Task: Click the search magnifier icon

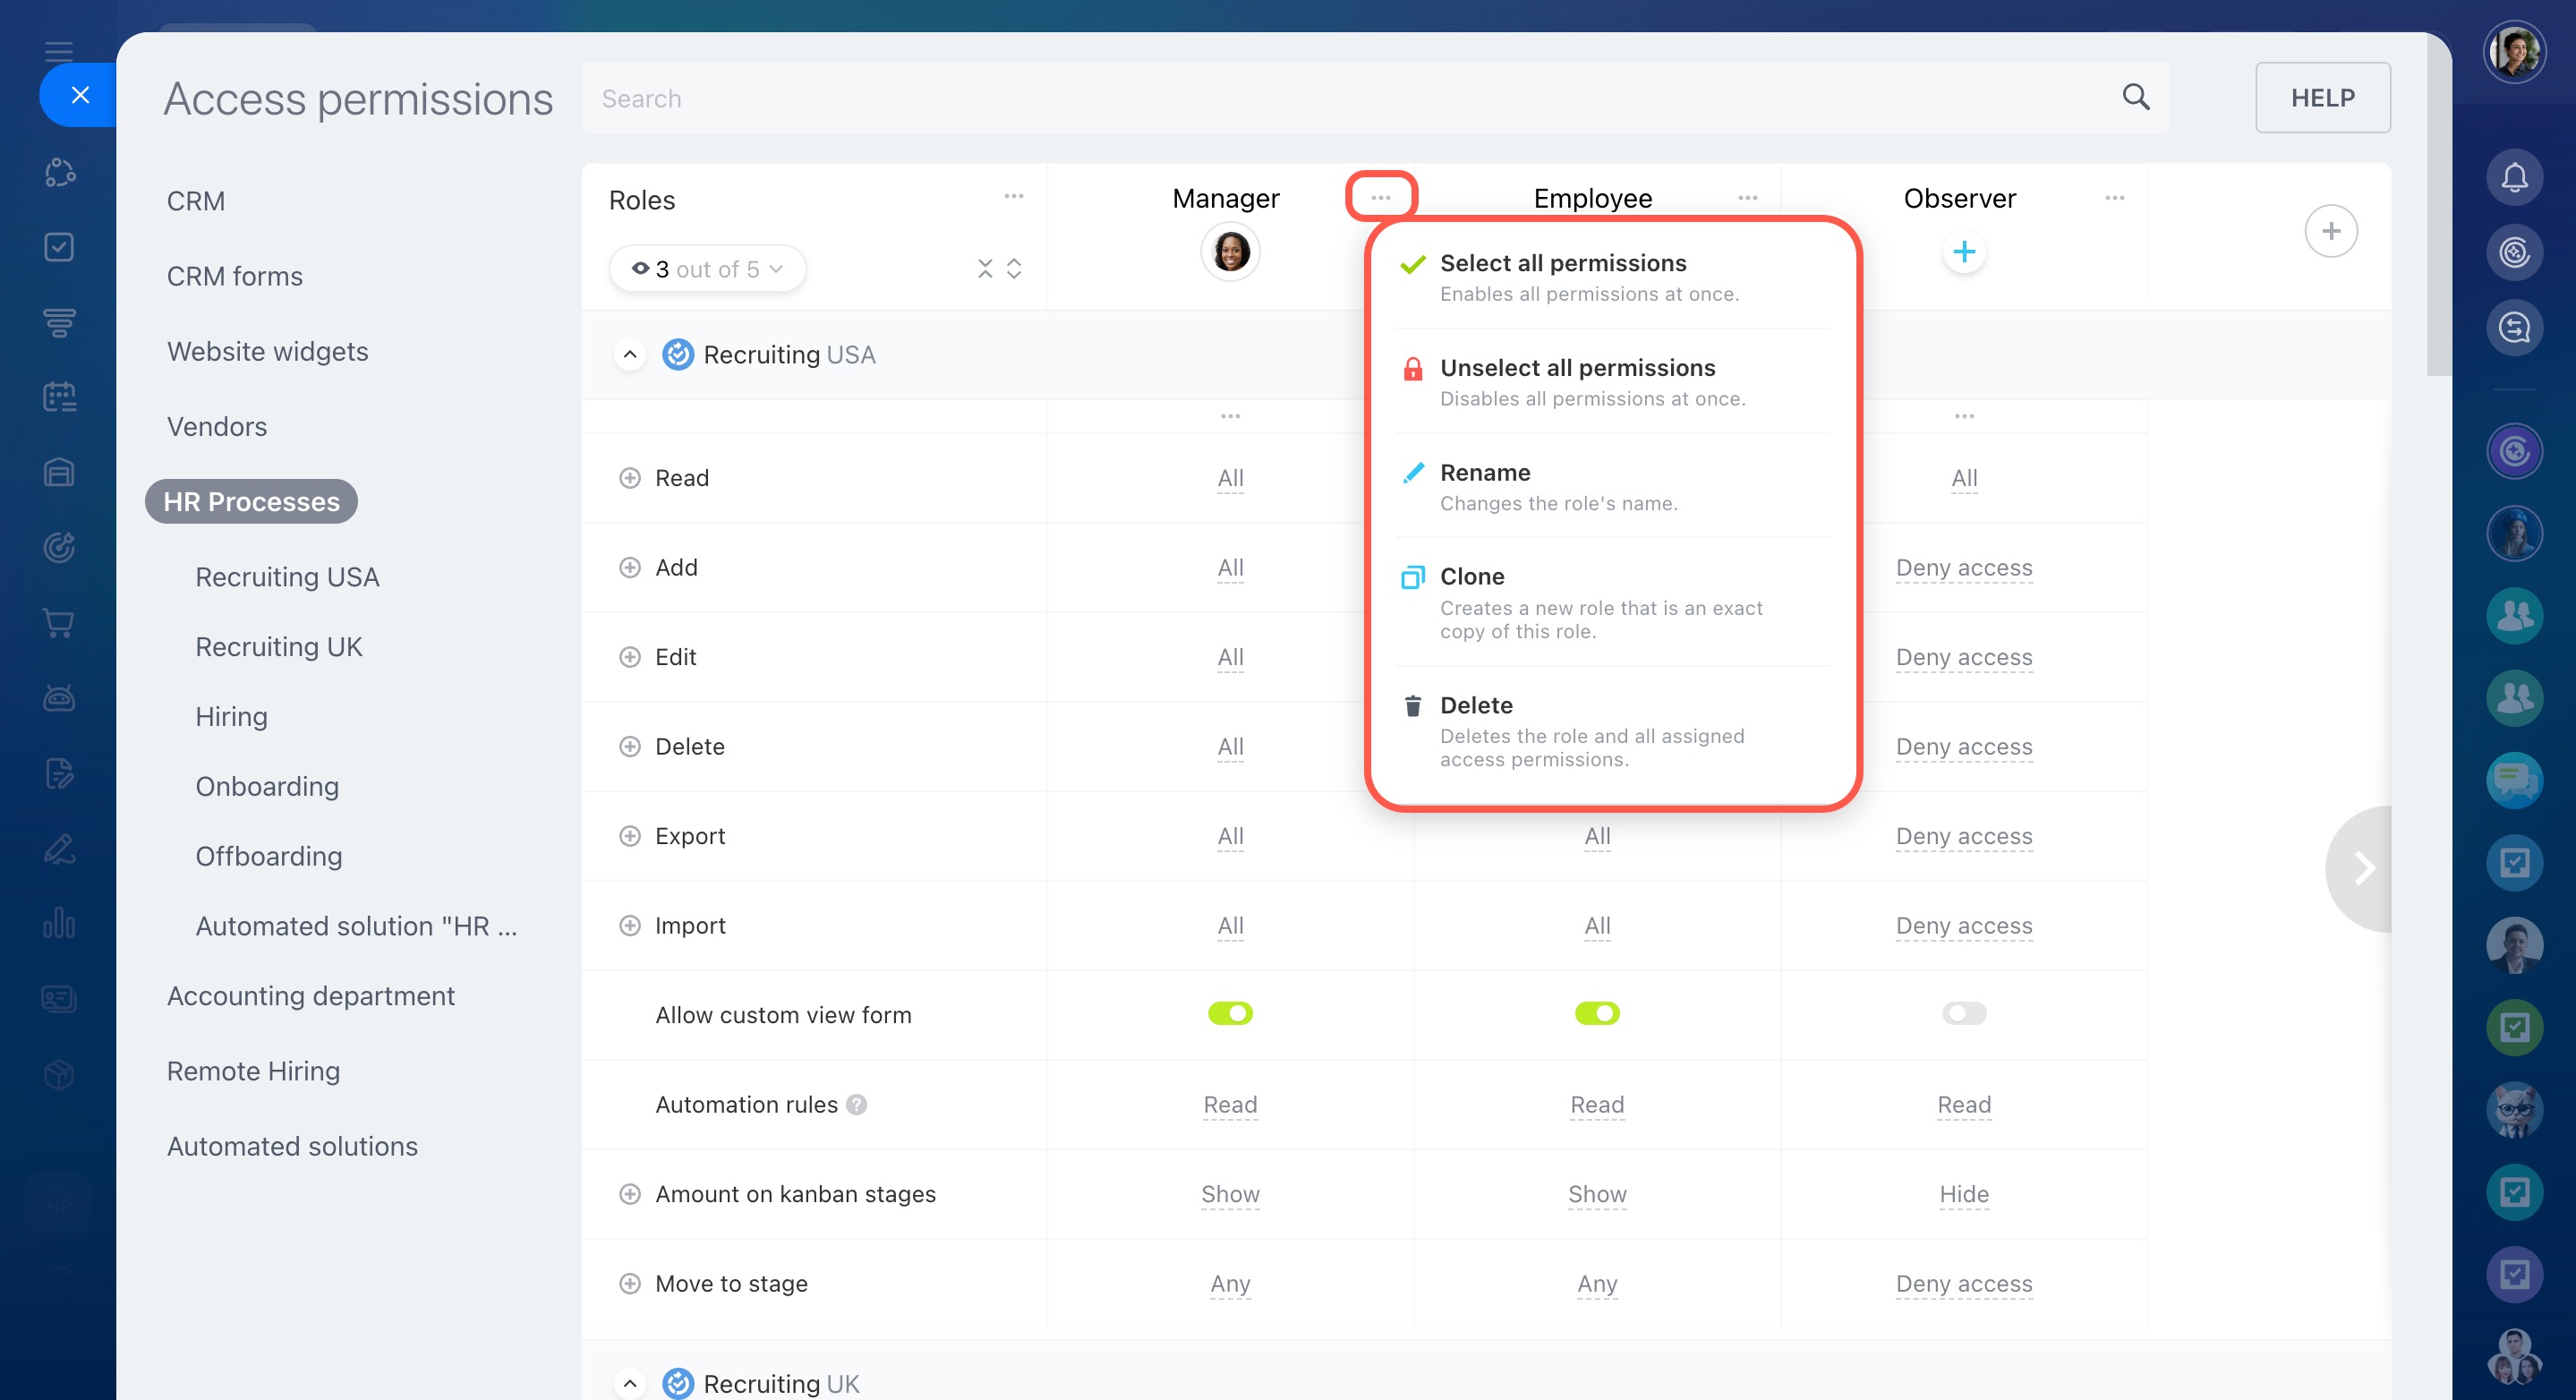Action: pyautogui.click(x=2135, y=97)
